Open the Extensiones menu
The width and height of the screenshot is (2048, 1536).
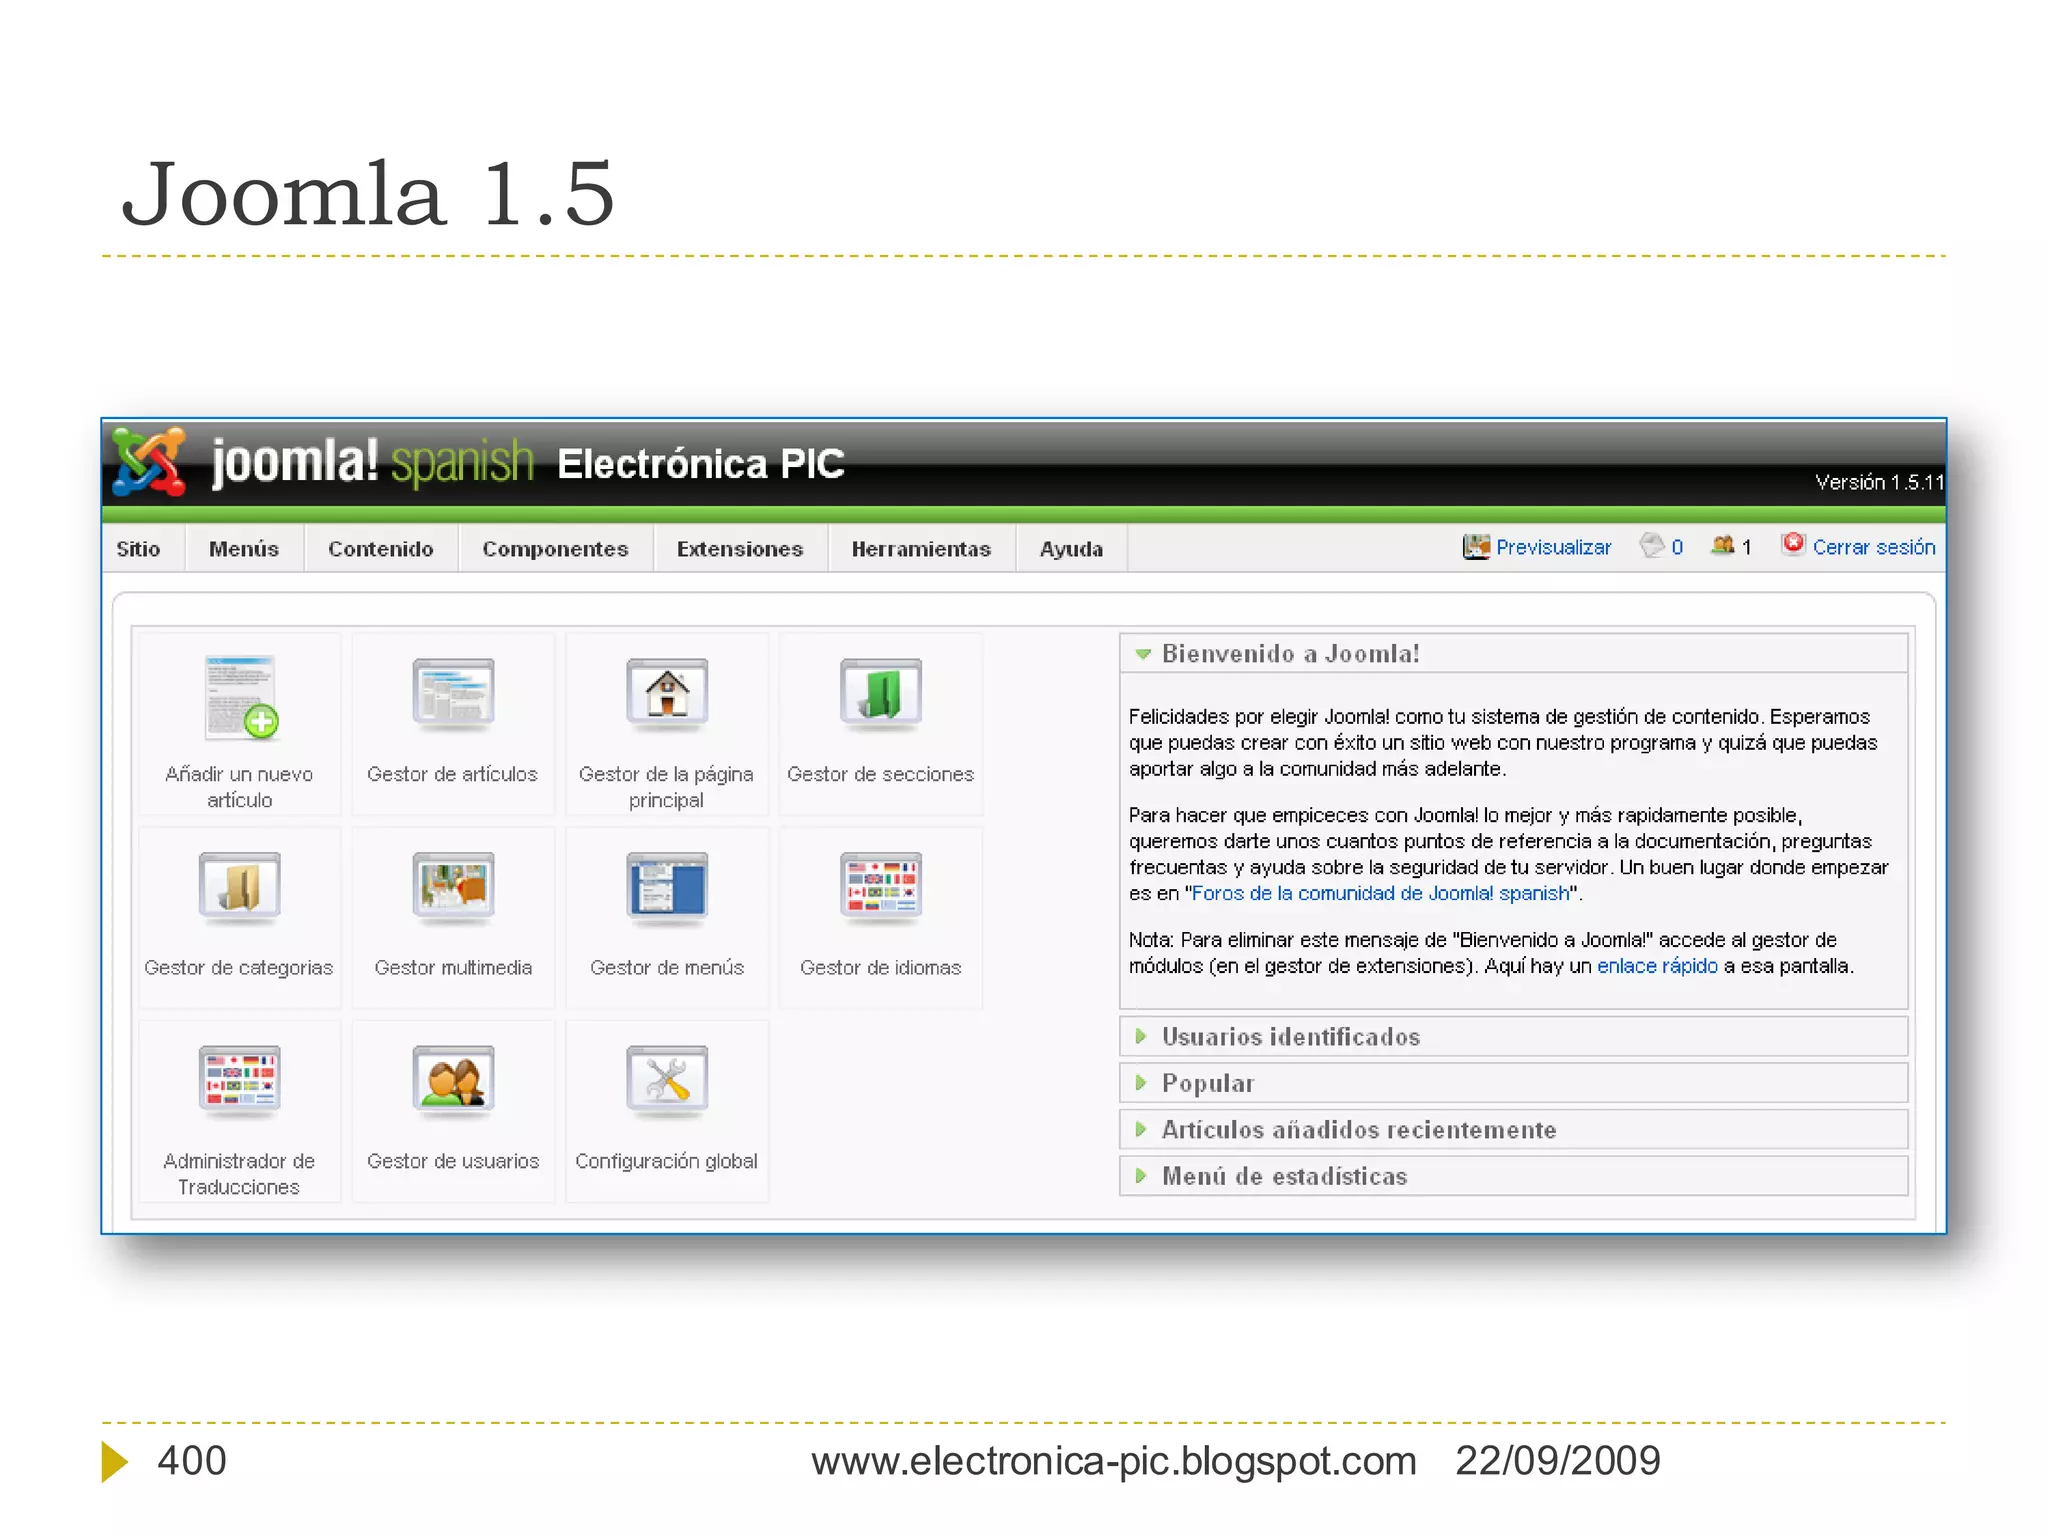pos(740,549)
